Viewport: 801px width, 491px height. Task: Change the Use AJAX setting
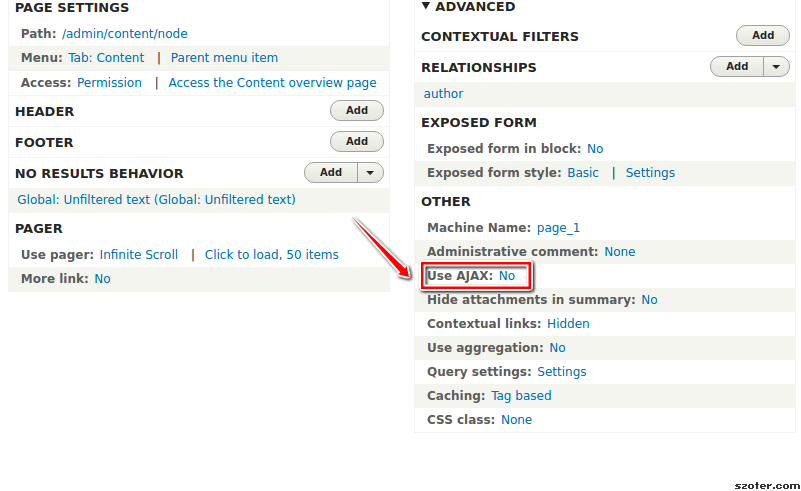[507, 276]
